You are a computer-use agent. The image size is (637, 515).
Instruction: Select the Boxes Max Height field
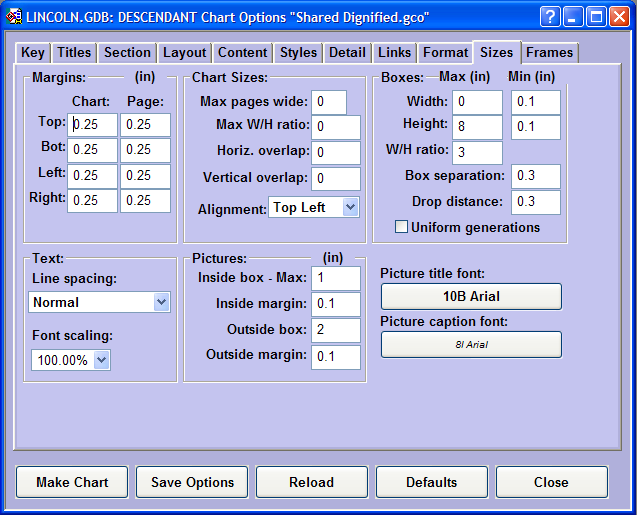click(x=477, y=127)
